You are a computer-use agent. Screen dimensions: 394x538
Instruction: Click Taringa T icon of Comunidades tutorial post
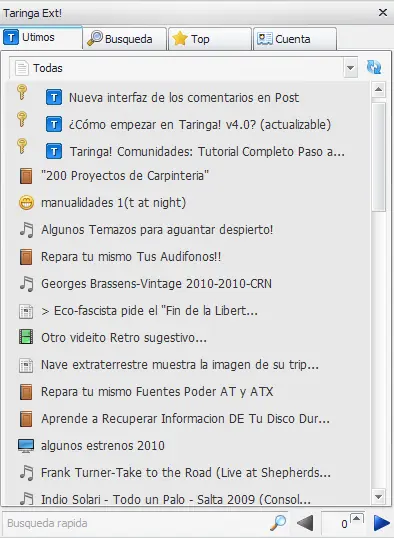click(x=54, y=151)
